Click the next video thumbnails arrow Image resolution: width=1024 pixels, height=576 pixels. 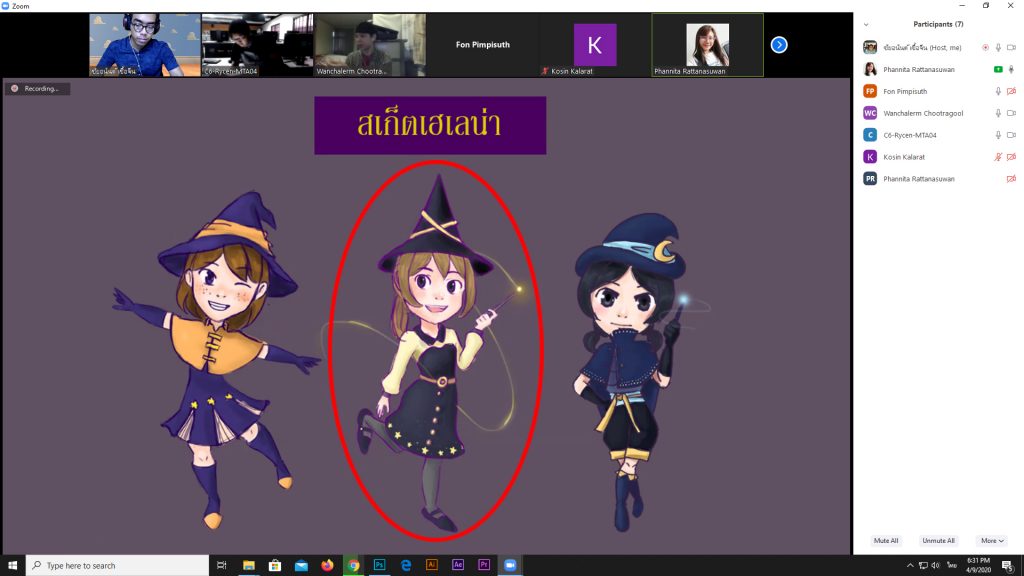(x=779, y=45)
